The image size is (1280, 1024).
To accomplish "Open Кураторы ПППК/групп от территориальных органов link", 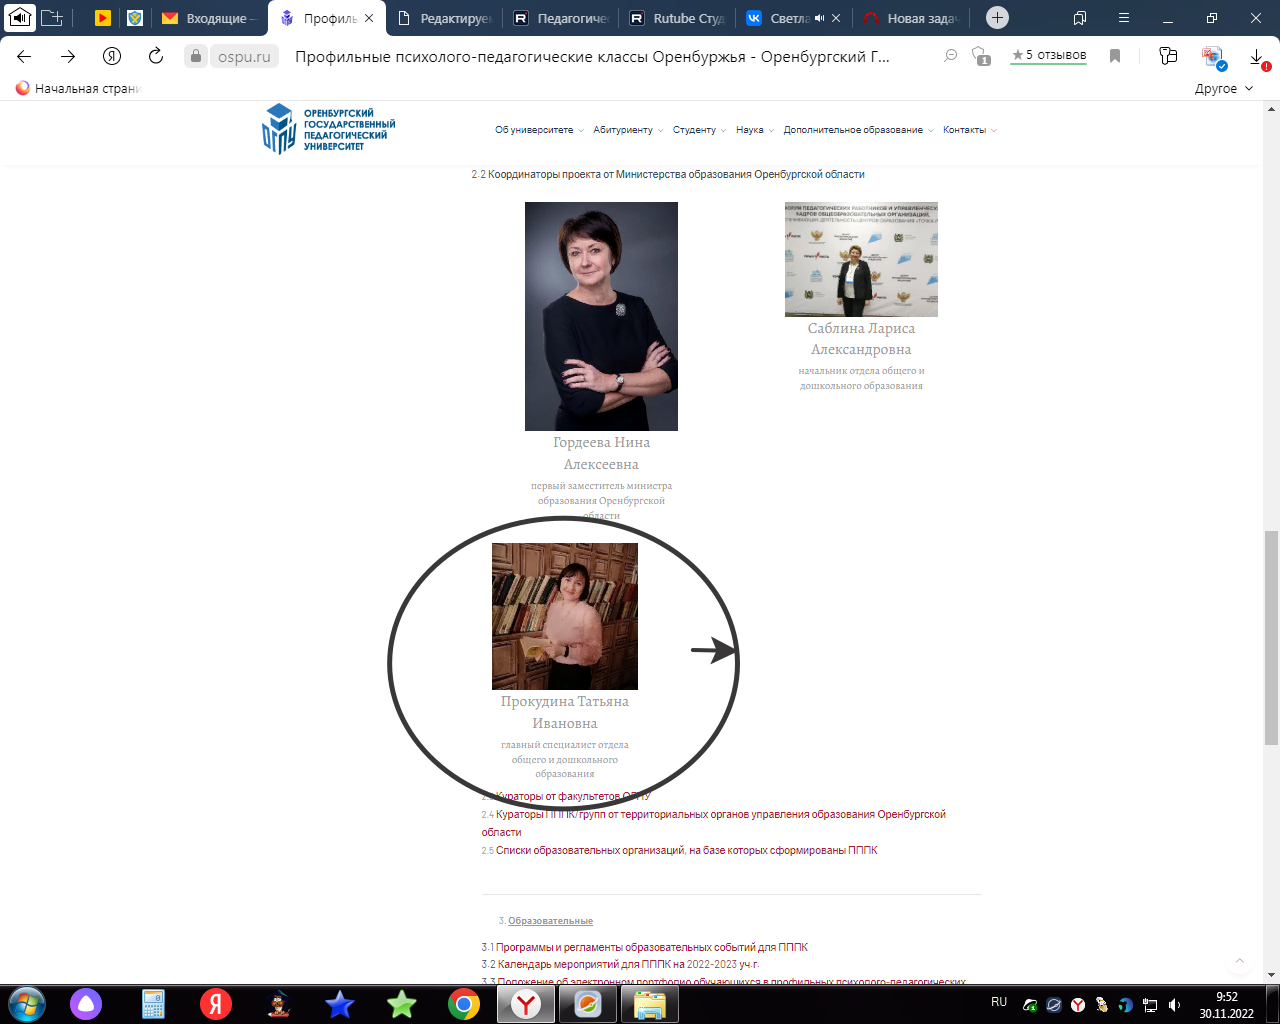I will point(713,823).
